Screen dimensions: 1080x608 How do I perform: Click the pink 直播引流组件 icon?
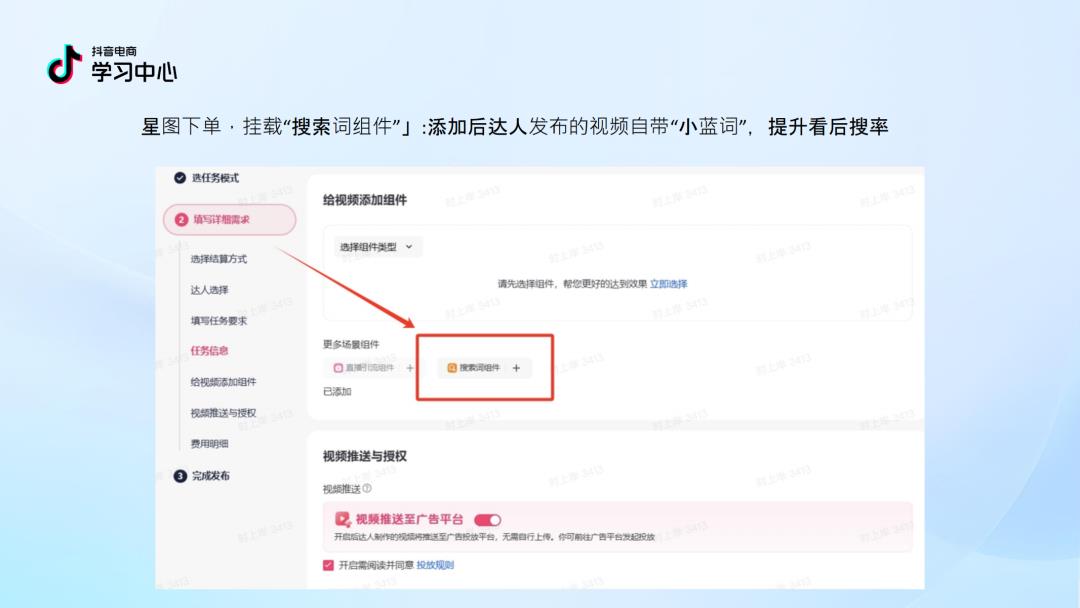[x=338, y=368]
